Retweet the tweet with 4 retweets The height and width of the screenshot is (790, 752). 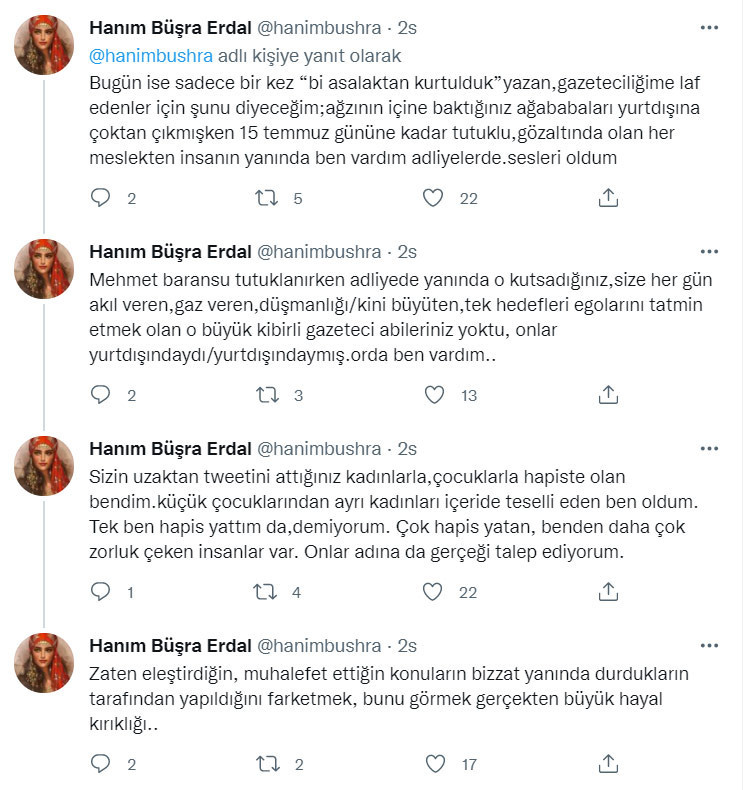pos(267,592)
